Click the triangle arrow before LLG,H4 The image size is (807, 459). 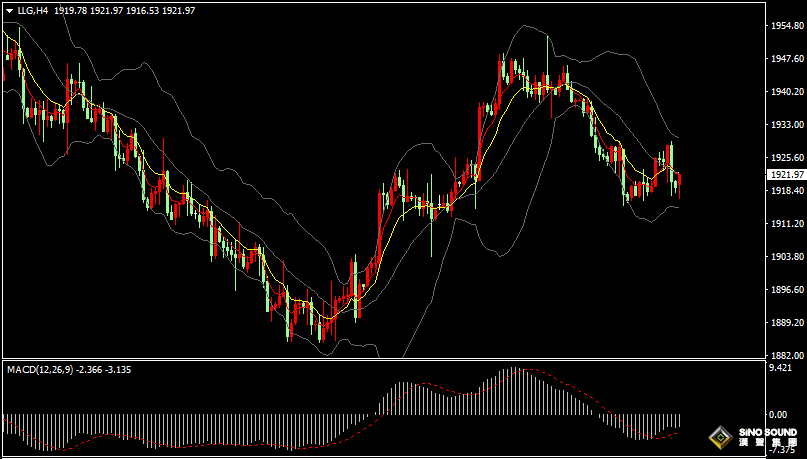tap(9, 10)
